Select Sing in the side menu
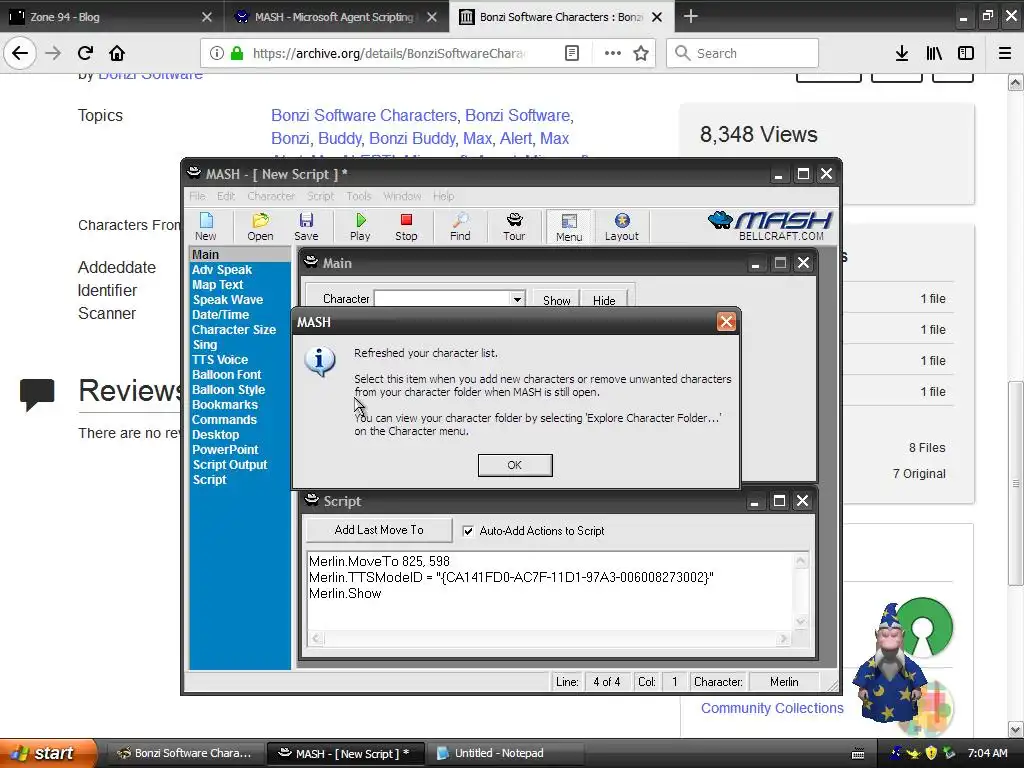Viewport: 1024px width, 768px height. [x=204, y=345]
